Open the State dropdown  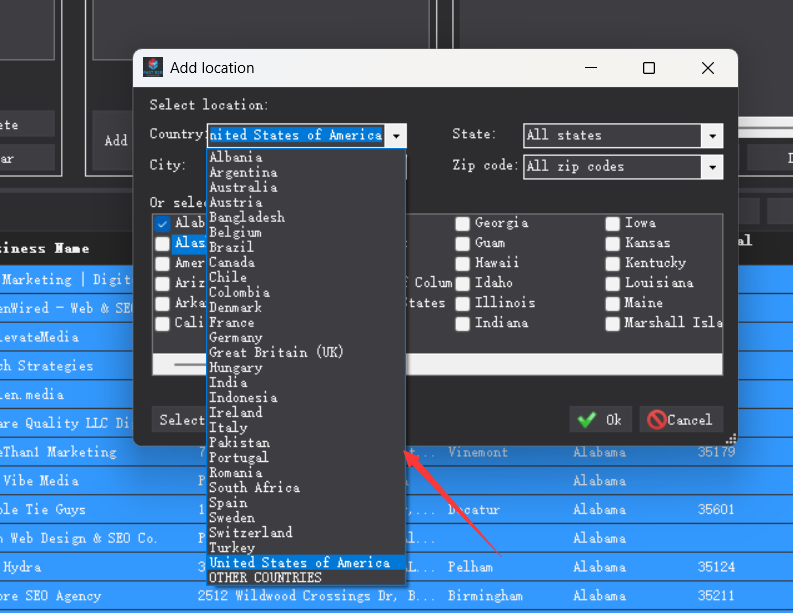(711, 136)
